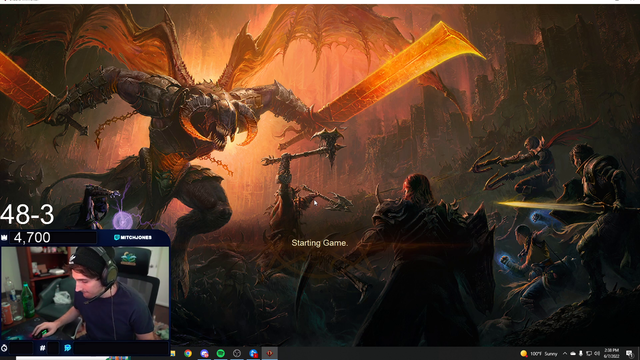Open the volume speaker tray icon

(x=597, y=353)
